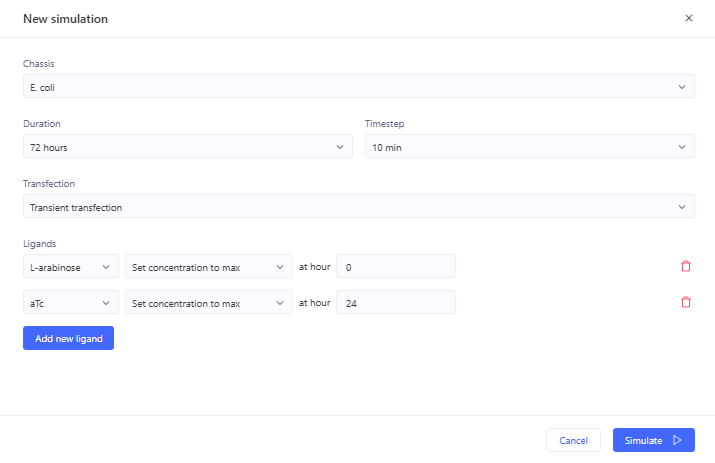Viewport: 715px width, 463px height.
Task: Cancel the new simulation
Action: pyautogui.click(x=573, y=440)
